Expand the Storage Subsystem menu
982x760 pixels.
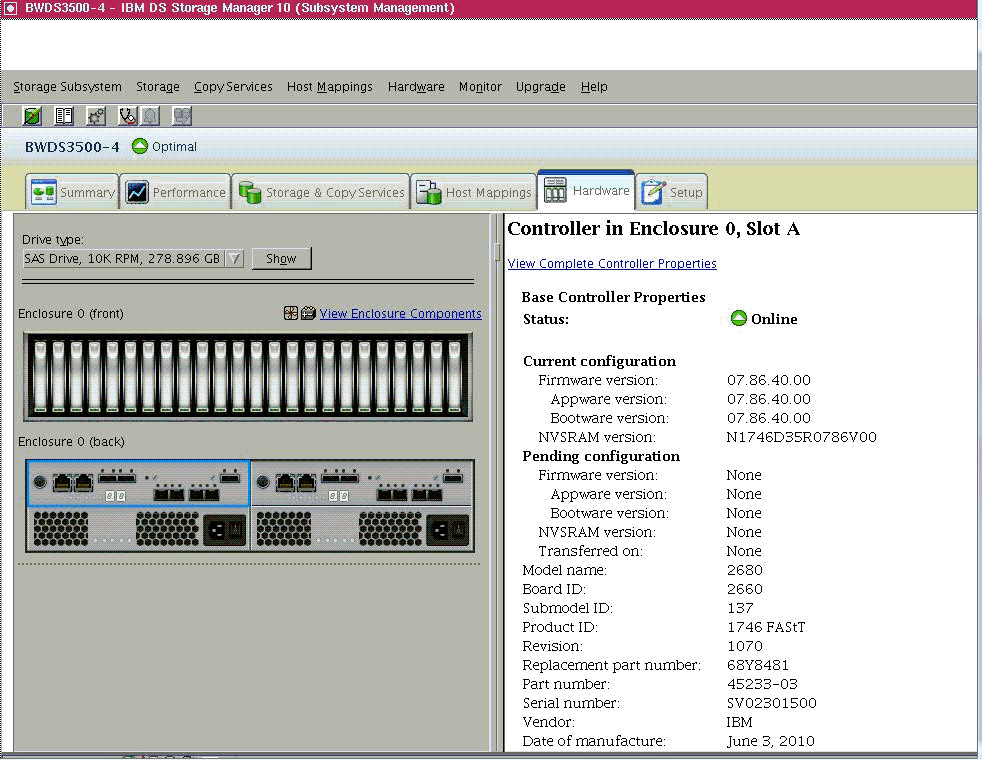(x=66, y=87)
